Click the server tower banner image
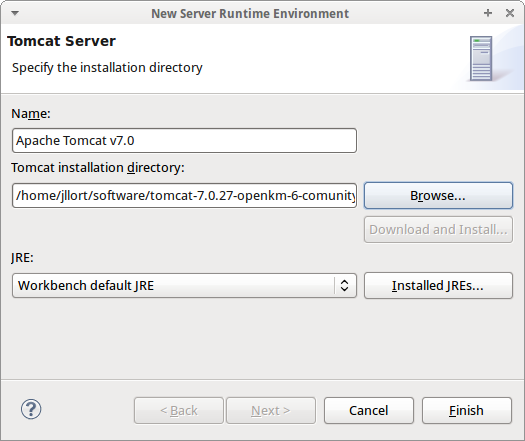525x441 pixels. [481, 59]
